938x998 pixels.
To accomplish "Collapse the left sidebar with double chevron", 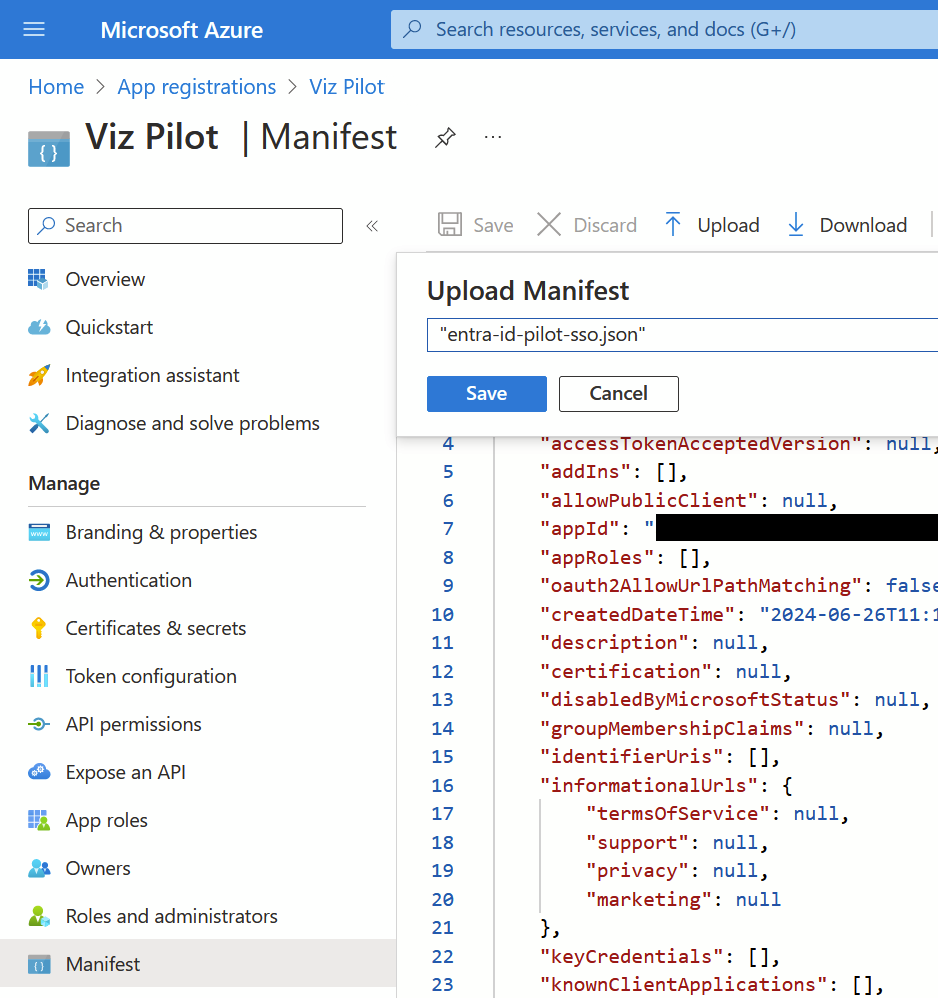I will 372,226.
